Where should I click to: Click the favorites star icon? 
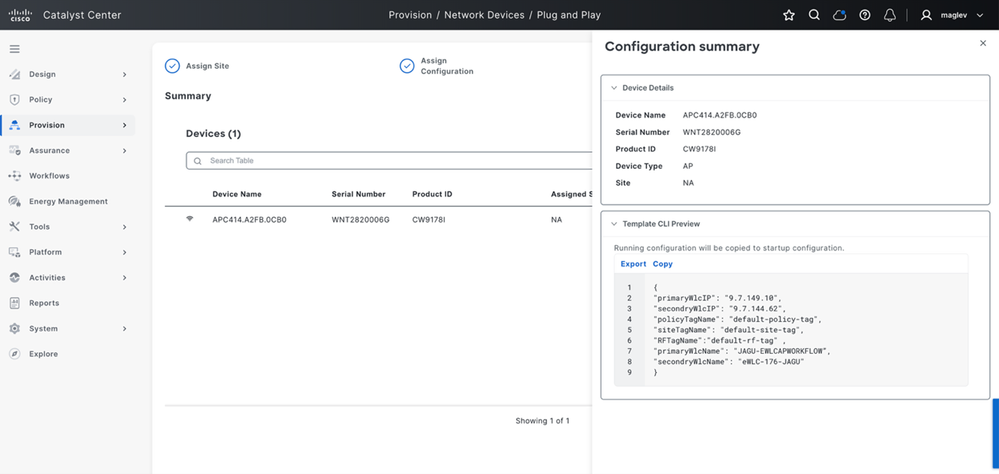click(789, 15)
